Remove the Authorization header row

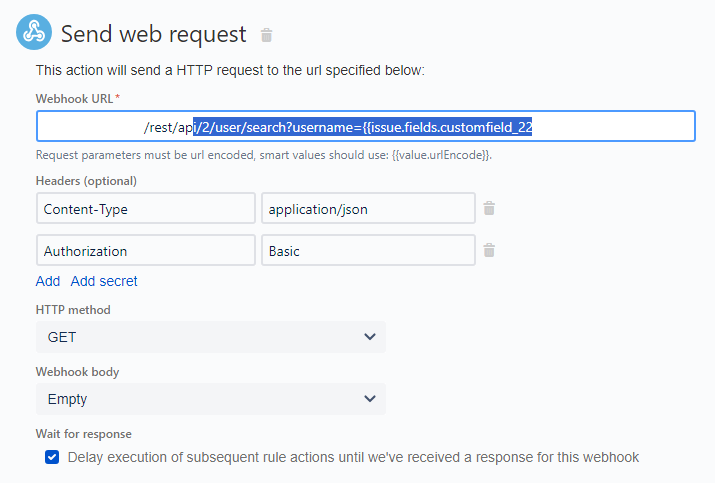point(489,251)
